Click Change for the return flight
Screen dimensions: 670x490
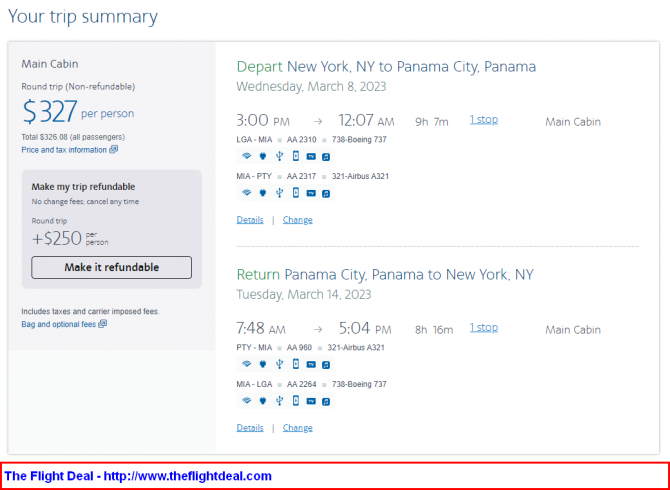pos(297,428)
